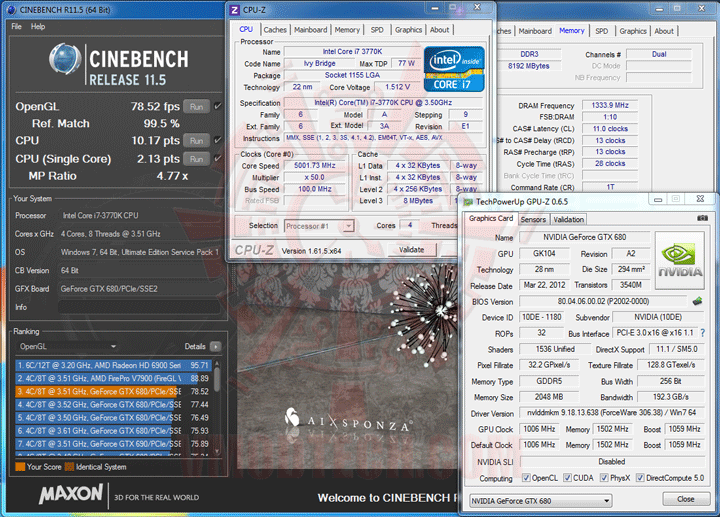Switch to About tab in front CPU-Z
Screen dimensions: 720x517
pyautogui.click(x=439, y=30)
